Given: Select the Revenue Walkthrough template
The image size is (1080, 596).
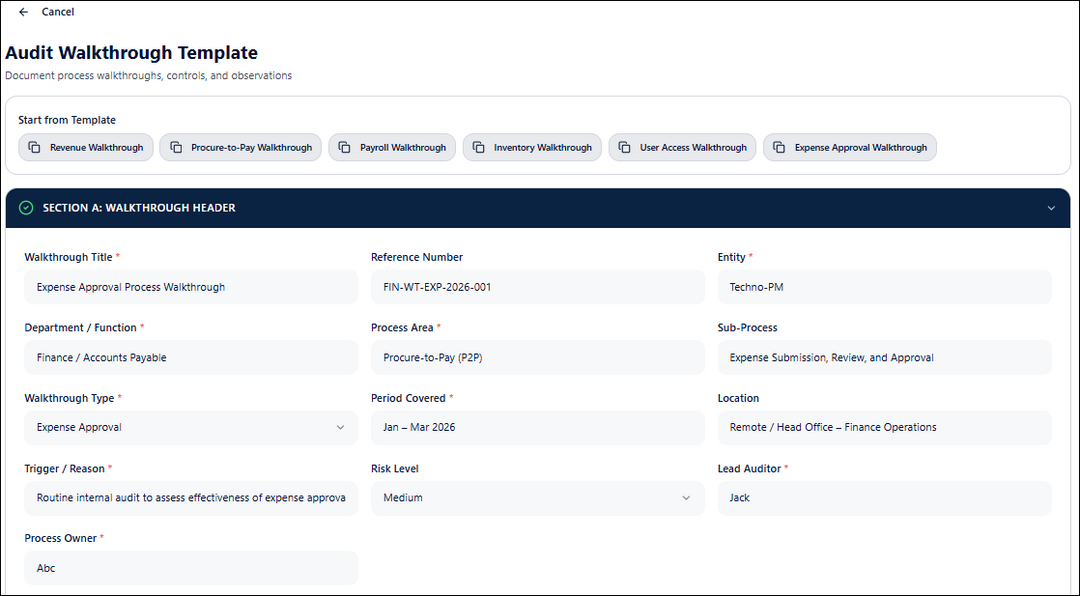Looking at the screenshot, I should click(86, 147).
